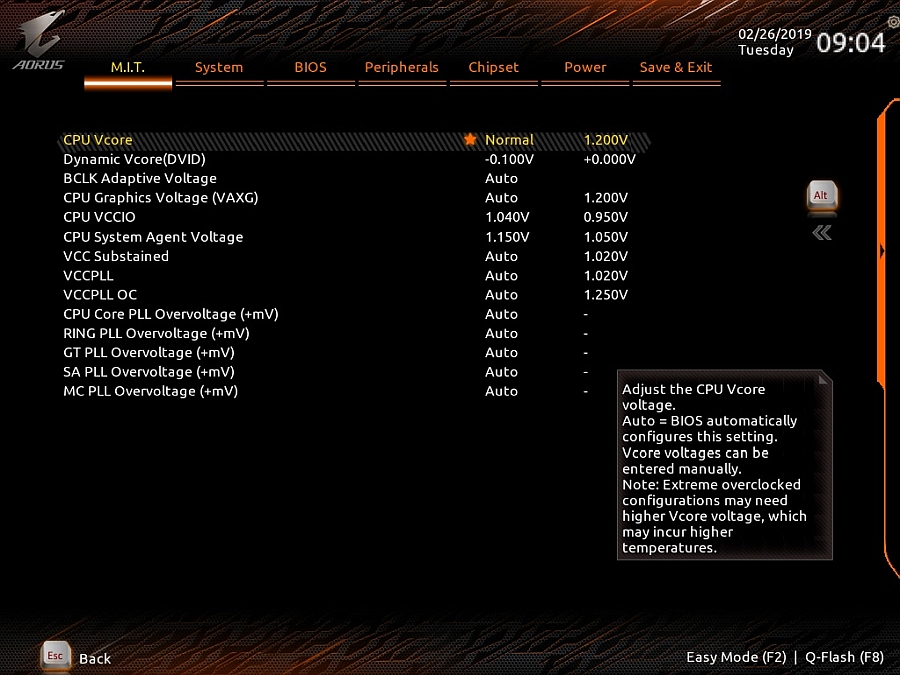Screen dimensions: 900x675
Task: Open VCCPLL OC Auto value
Action: pos(501,295)
